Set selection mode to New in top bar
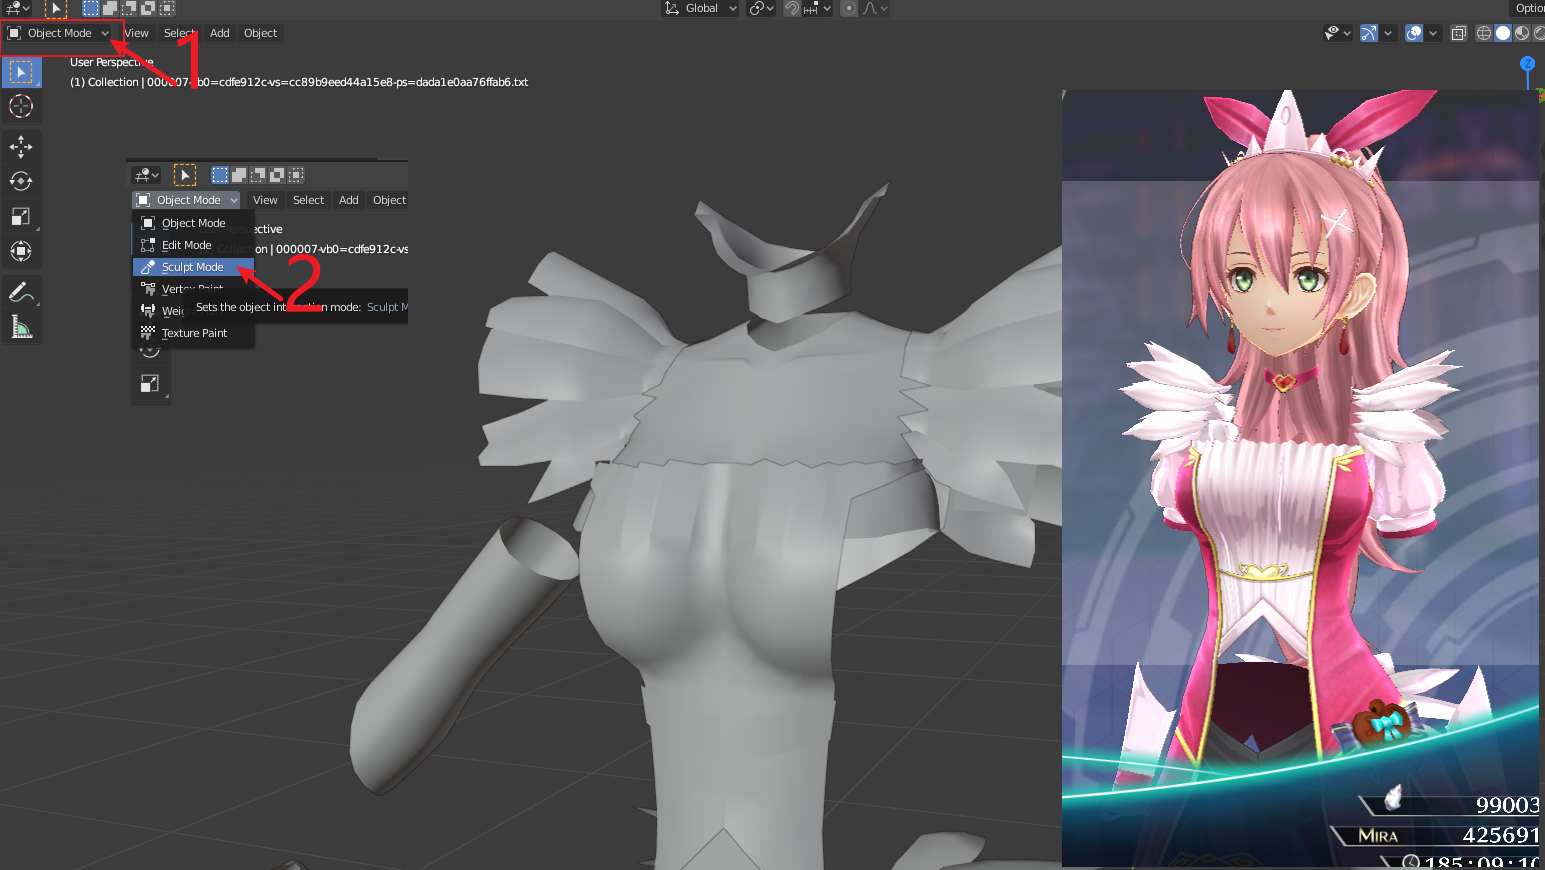 [x=91, y=8]
